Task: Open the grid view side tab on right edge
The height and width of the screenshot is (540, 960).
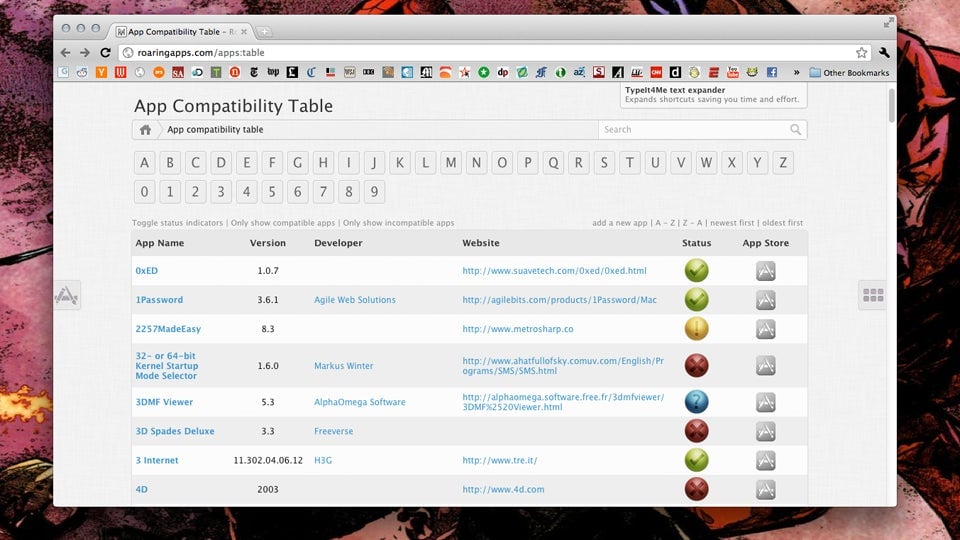Action: 872,296
